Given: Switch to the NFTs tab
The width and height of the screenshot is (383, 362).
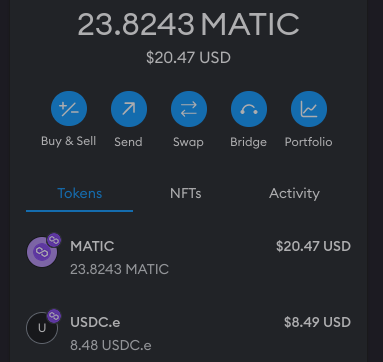Looking at the screenshot, I should pos(186,193).
